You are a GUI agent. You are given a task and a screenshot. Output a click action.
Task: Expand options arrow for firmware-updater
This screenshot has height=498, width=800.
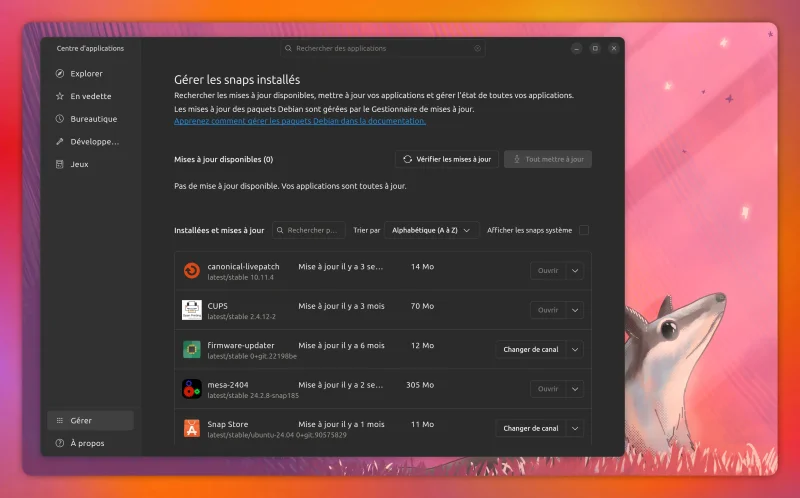tap(575, 350)
